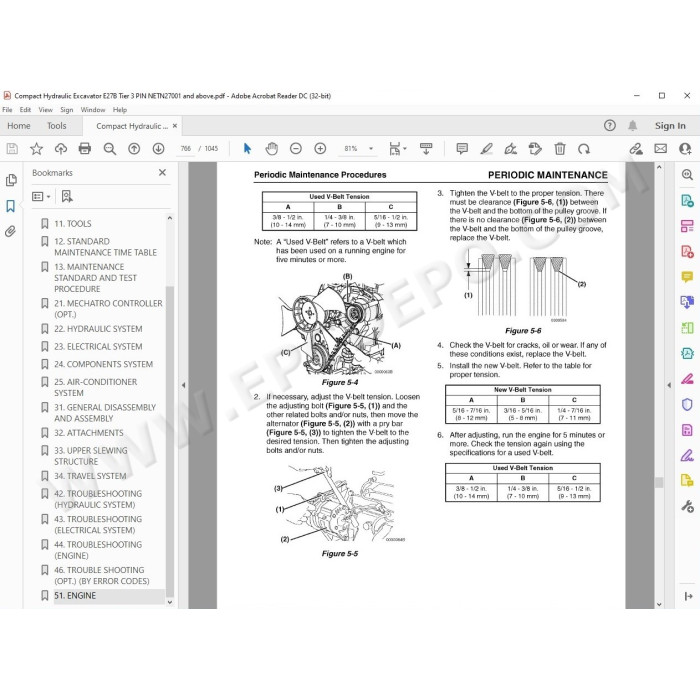Open bookmark 11. TOOLS

[73, 224]
